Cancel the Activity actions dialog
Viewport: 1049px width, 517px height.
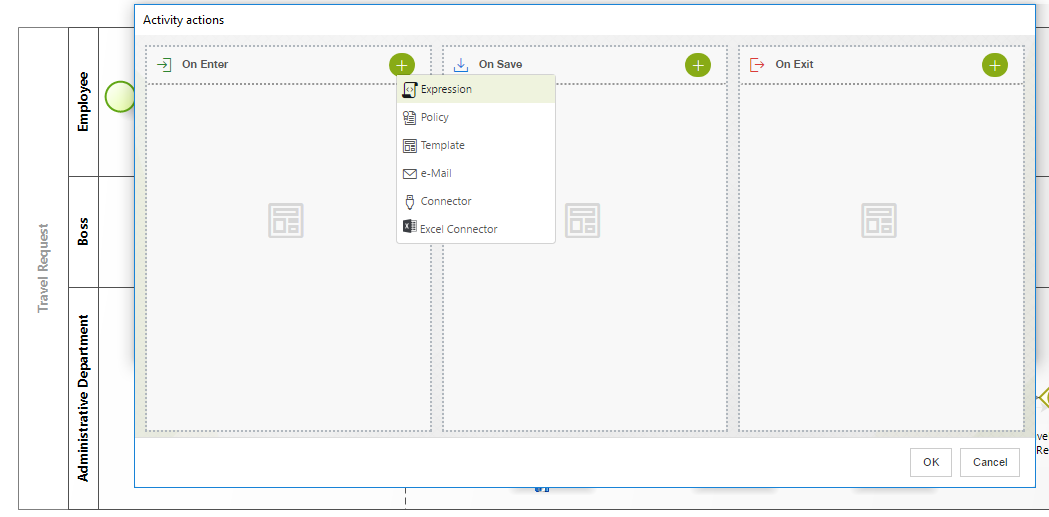[989, 462]
